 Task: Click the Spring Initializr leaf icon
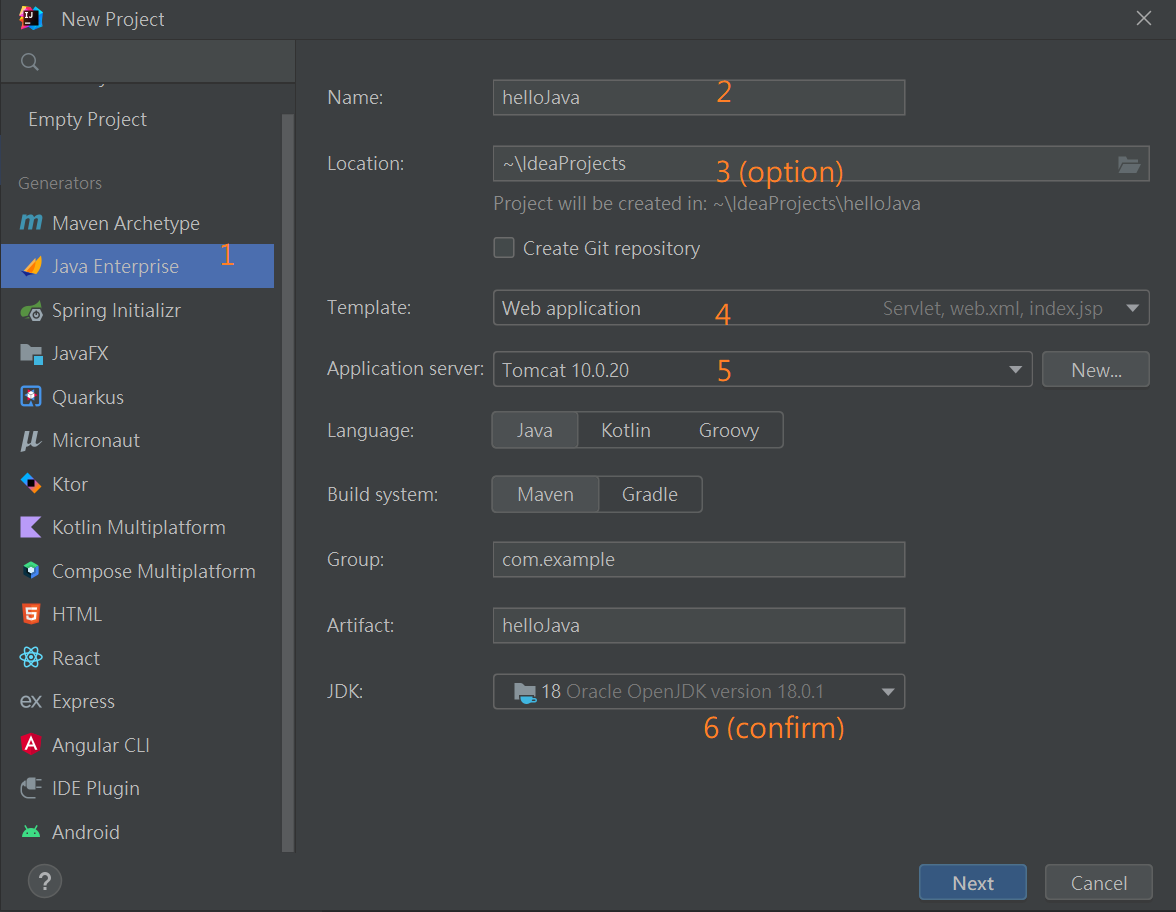tap(31, 310)
